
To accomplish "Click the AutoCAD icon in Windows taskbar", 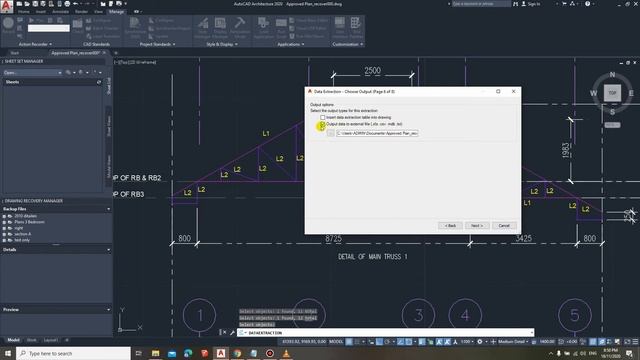I will coord(221,353).
